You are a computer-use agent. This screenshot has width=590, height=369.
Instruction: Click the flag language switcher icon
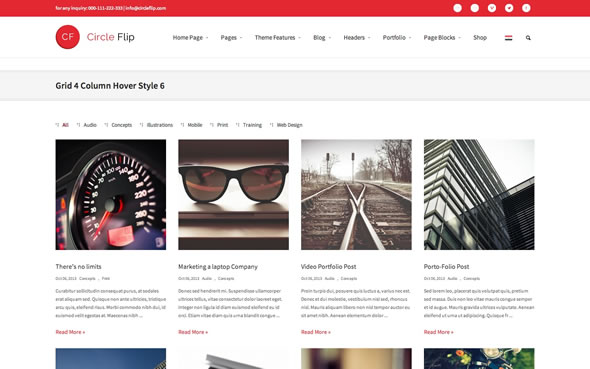point(508,38)
